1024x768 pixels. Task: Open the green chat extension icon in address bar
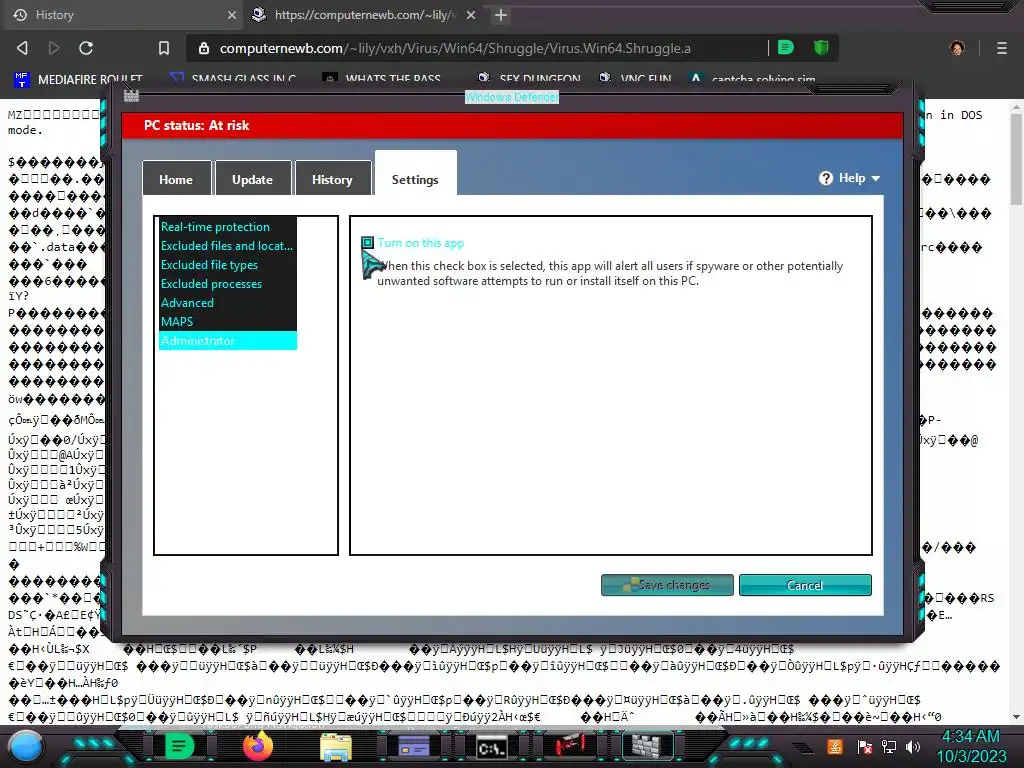click(786, 48)
